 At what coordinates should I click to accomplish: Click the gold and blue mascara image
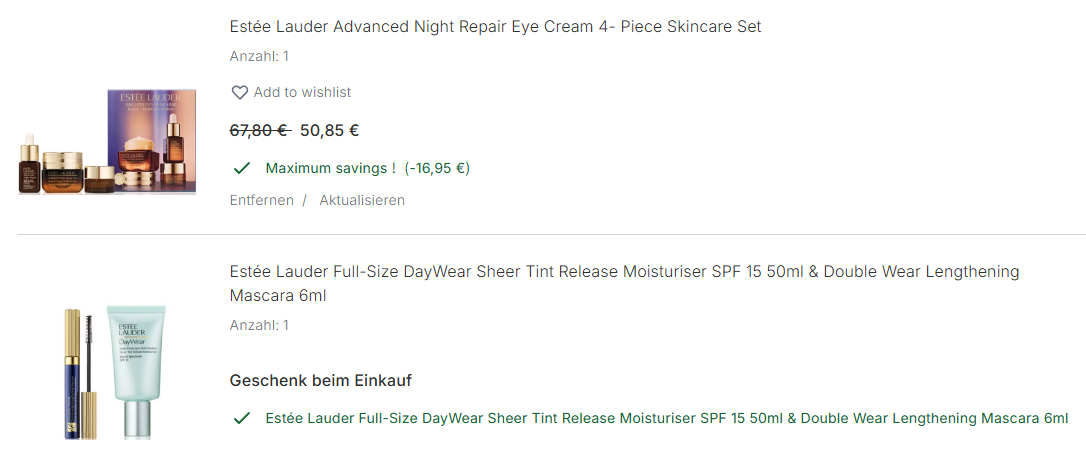[73, 372]
